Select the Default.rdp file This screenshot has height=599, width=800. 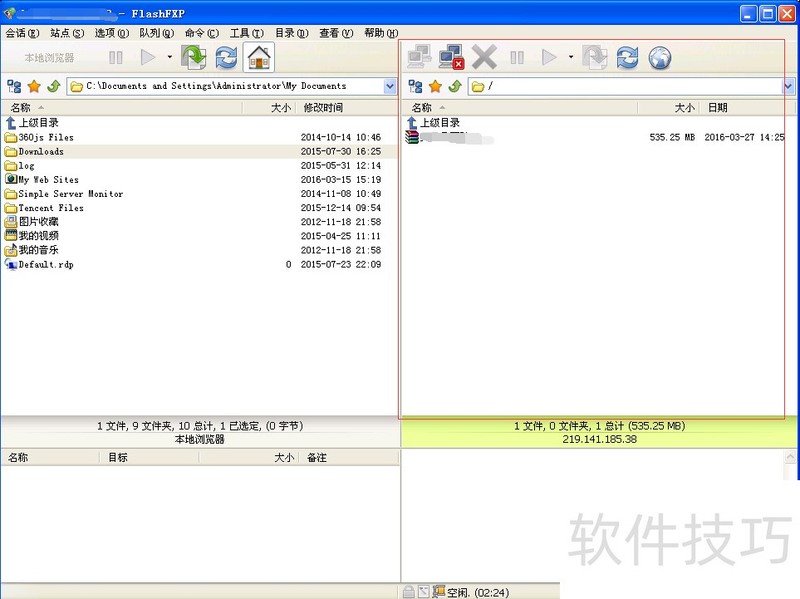click(x=46, y=265)
